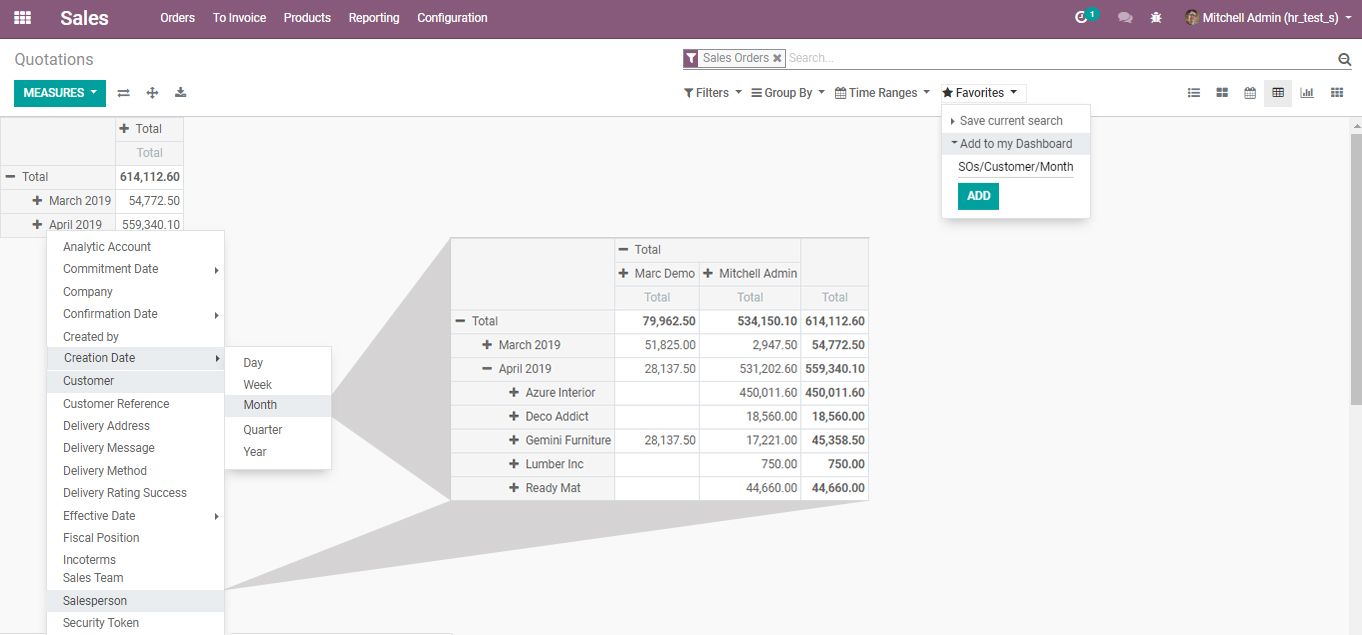Collapse the Total row in pivot
This screenshot has height=635, width=1362.
click(11, 177)
